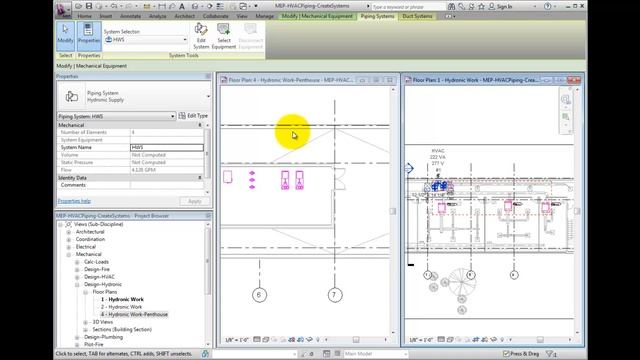This screenshot has width=640, height=360.
Task: Click the worksets icon in status bar
Action: pyautogui.click(x=205, y=353)
